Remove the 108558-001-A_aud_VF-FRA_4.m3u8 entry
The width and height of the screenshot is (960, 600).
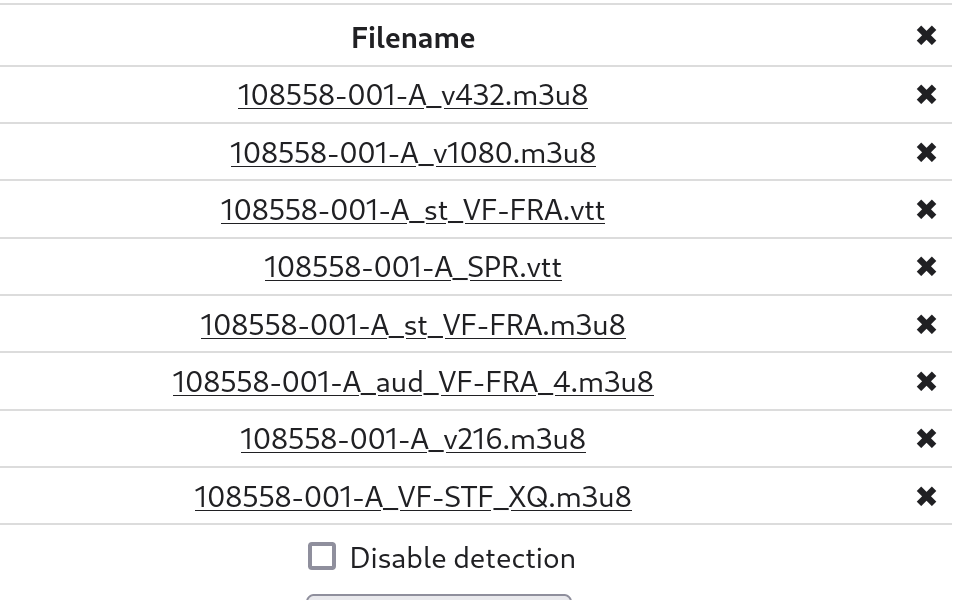click(x=926, y=381)
